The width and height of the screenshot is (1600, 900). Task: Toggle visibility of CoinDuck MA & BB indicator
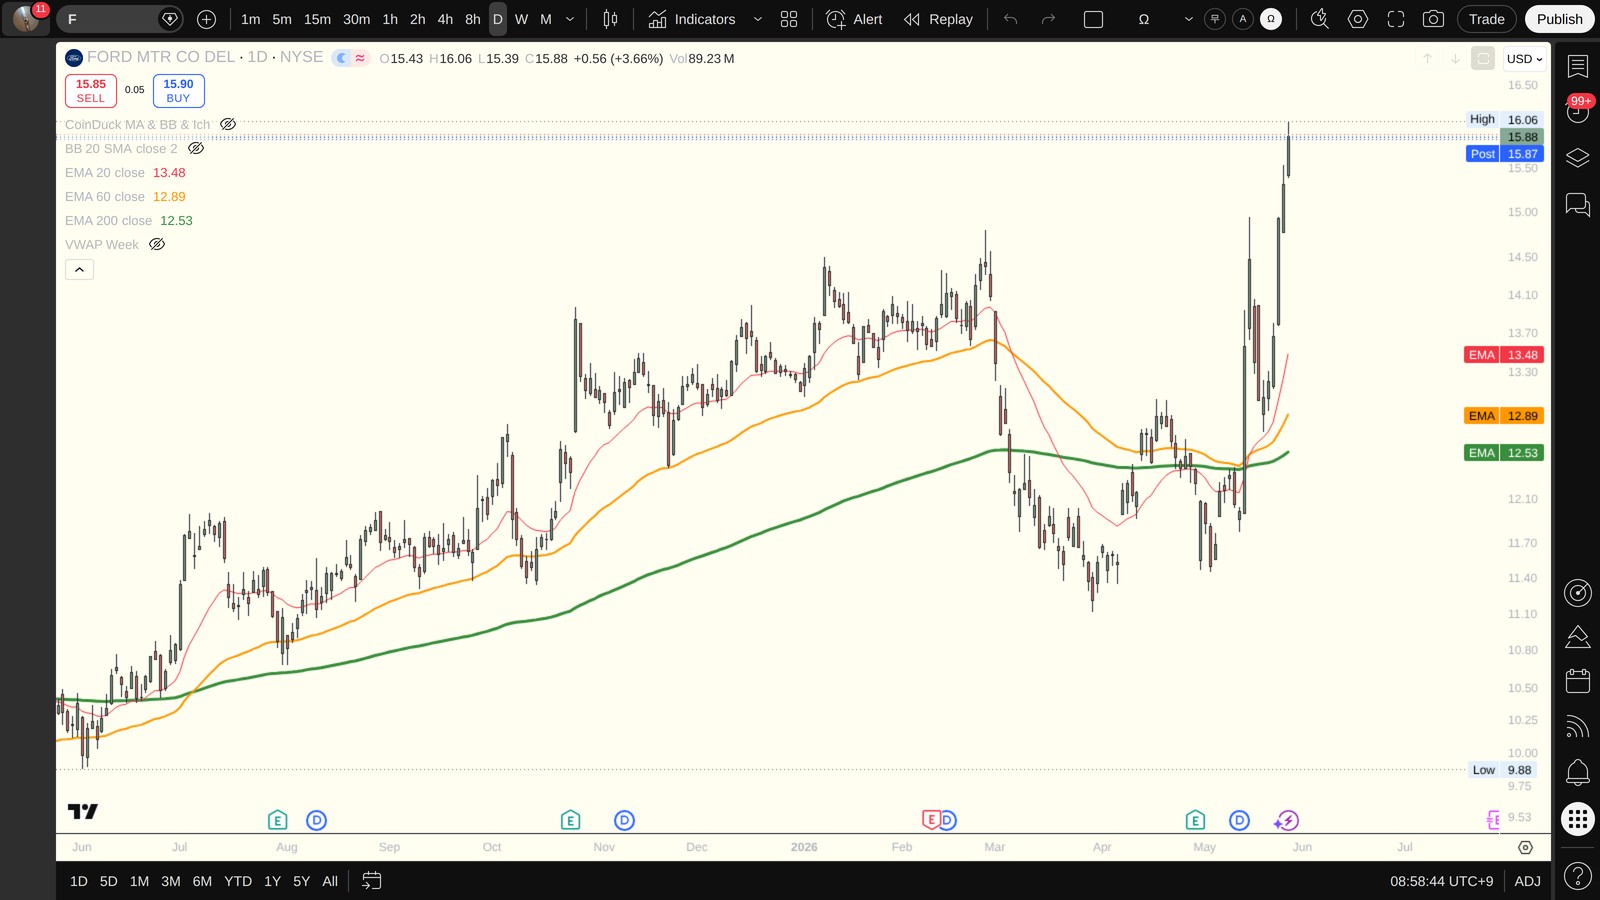228,125
